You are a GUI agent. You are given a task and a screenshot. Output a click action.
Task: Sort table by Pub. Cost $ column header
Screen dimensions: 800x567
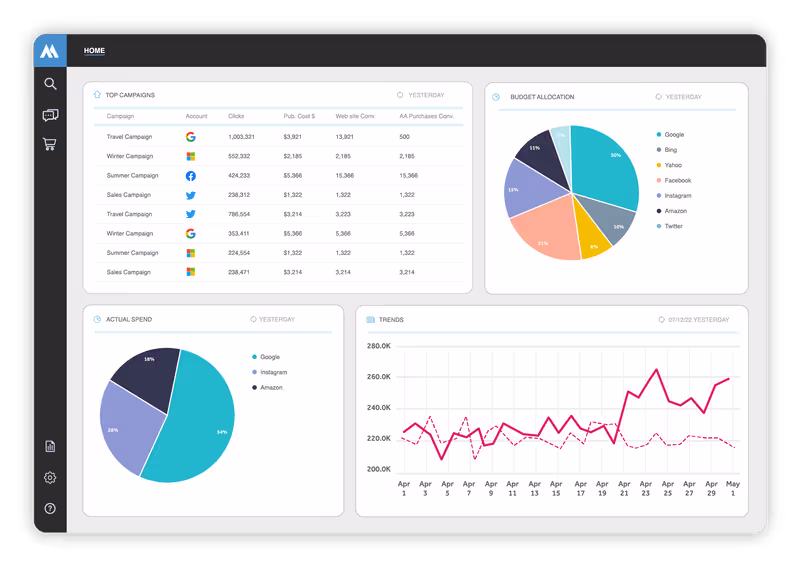(299, 117)
